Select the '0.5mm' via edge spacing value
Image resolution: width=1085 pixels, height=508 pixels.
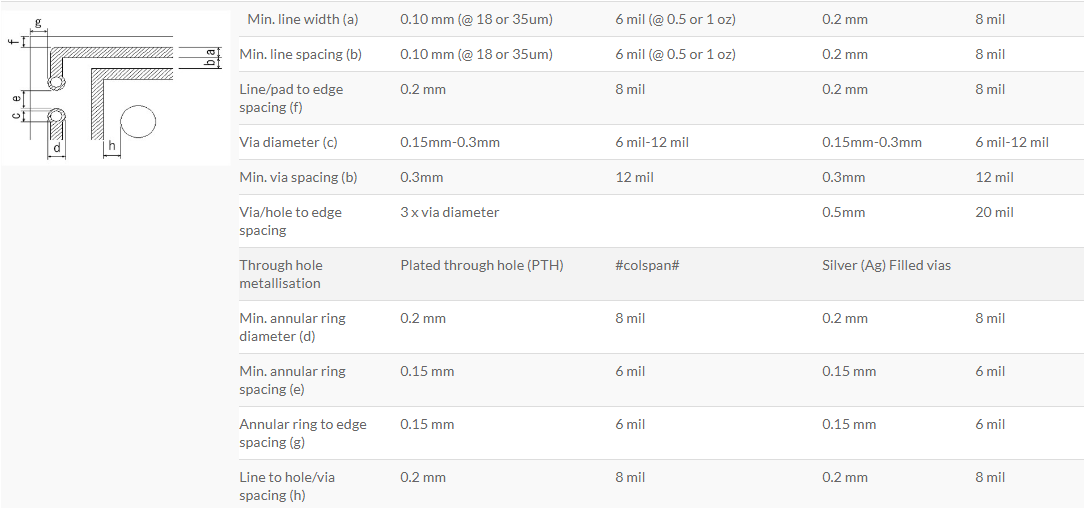point(844,212)
